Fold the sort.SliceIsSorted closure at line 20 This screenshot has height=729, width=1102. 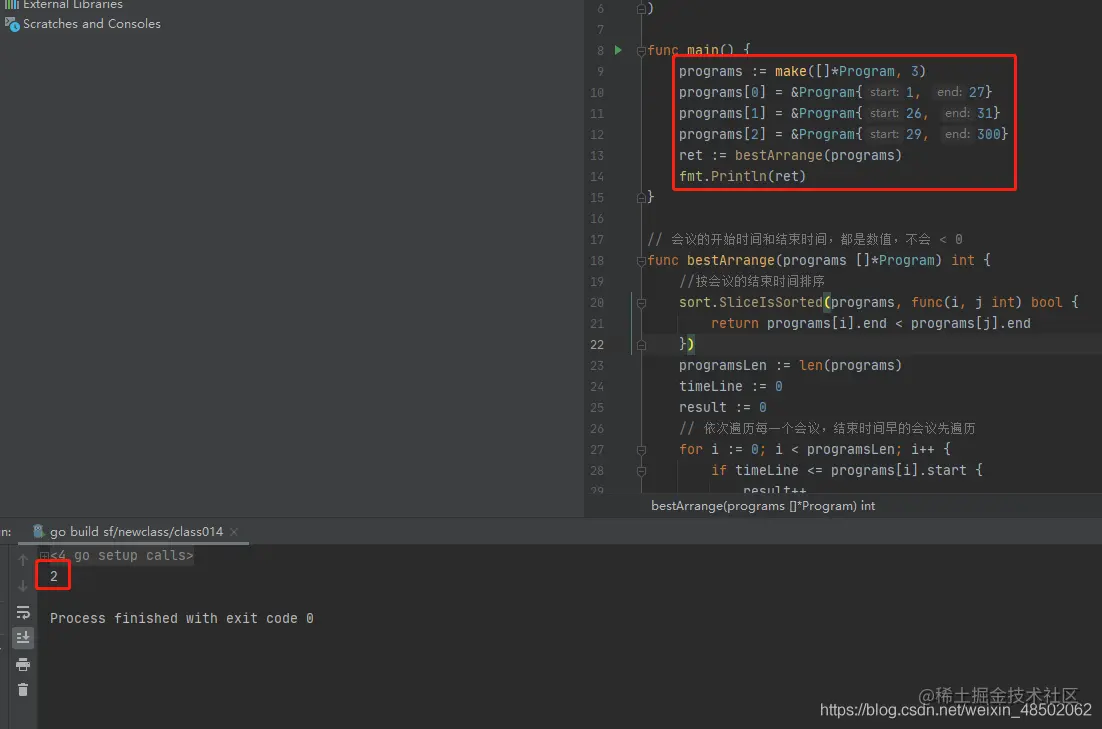point(641,303)
